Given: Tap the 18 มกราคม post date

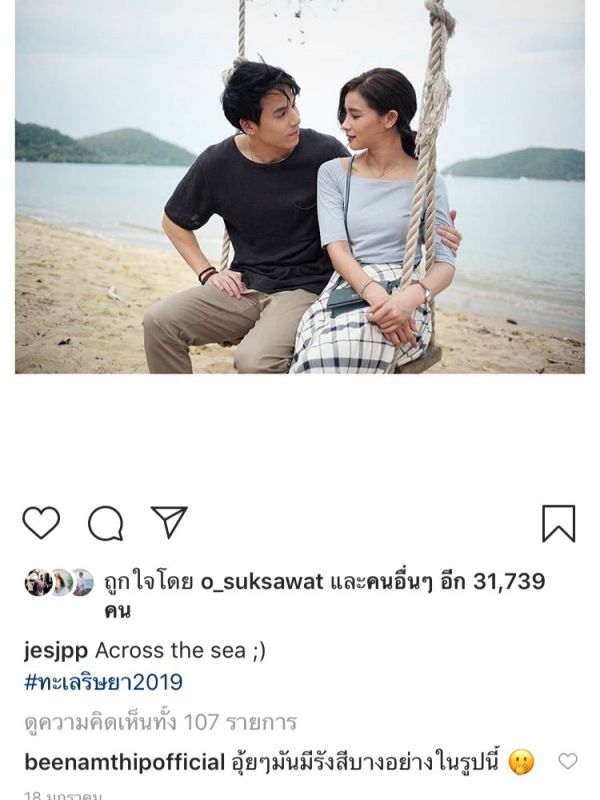Looking at the screenshot, I should click(63, 795).
